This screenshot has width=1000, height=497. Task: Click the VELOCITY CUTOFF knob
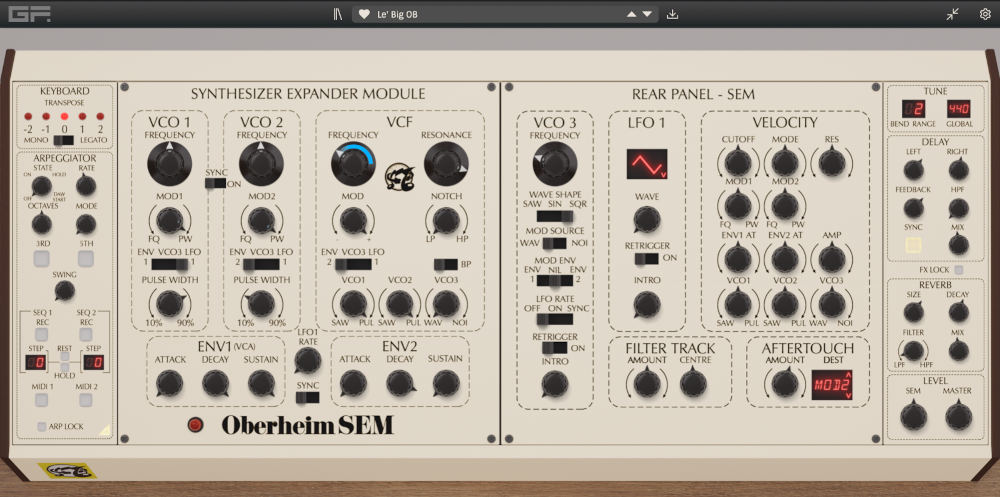(738, 163)
